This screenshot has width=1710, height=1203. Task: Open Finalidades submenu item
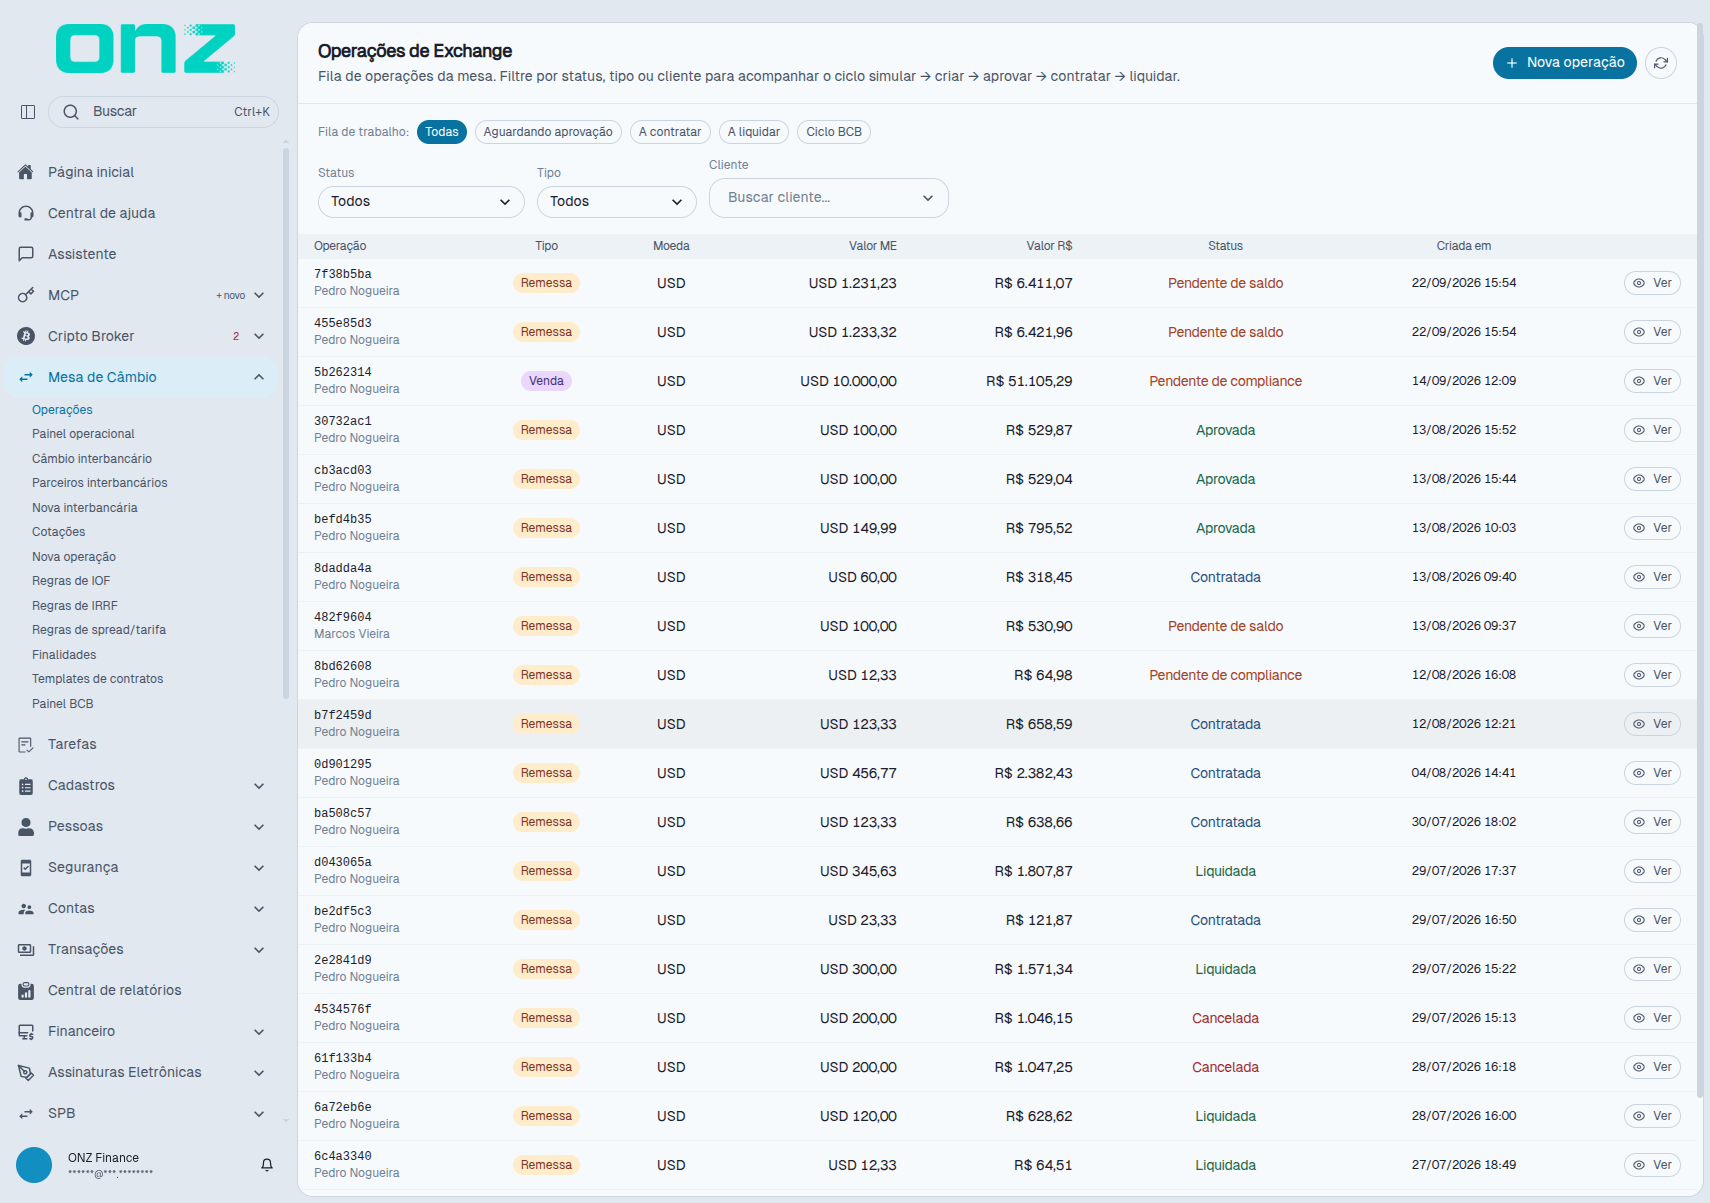coord(64,655)
